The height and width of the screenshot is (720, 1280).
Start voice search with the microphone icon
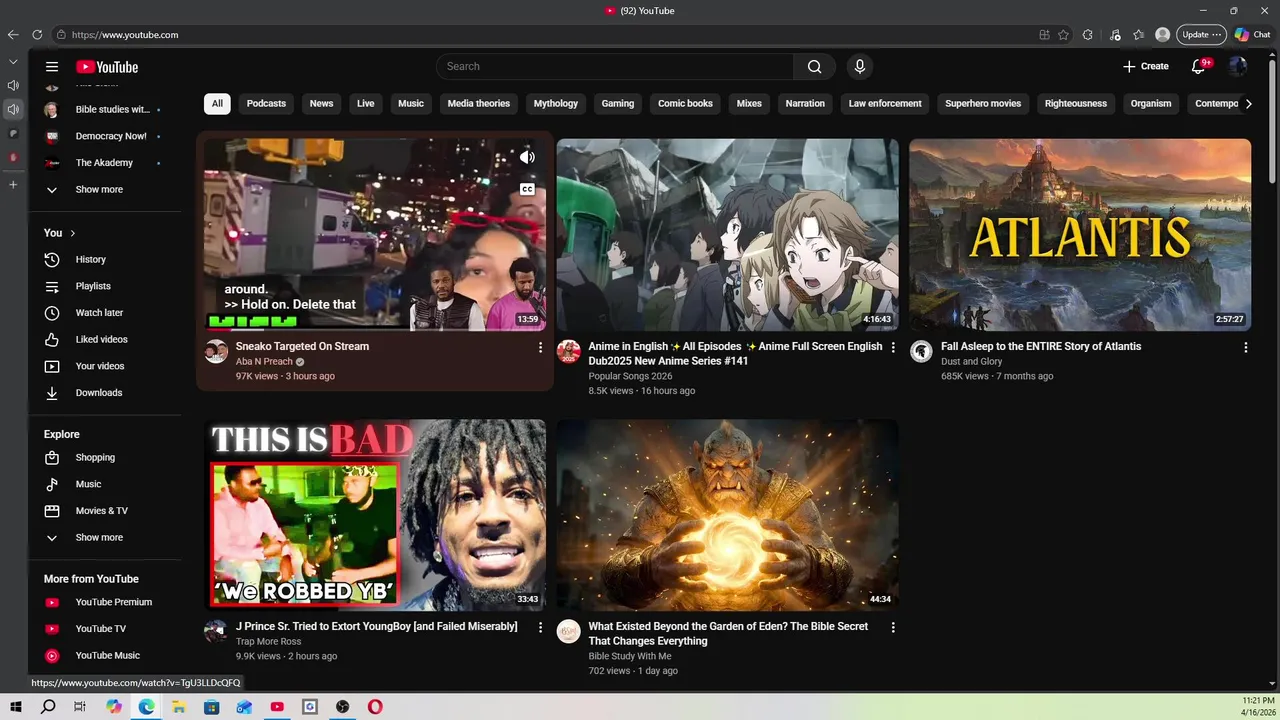[859, 66]
